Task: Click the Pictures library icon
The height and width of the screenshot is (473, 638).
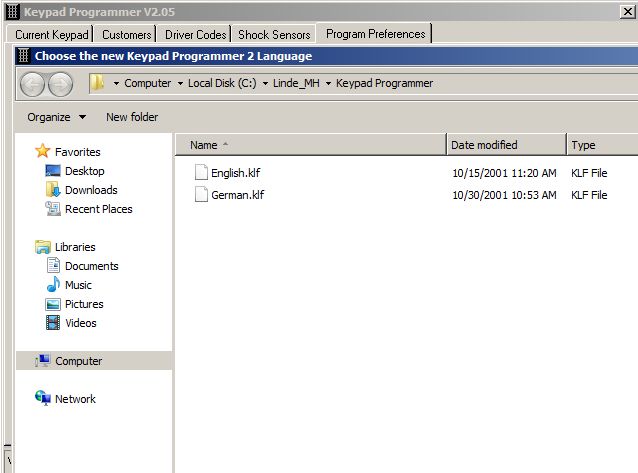Action: click(x=53, y=304)
